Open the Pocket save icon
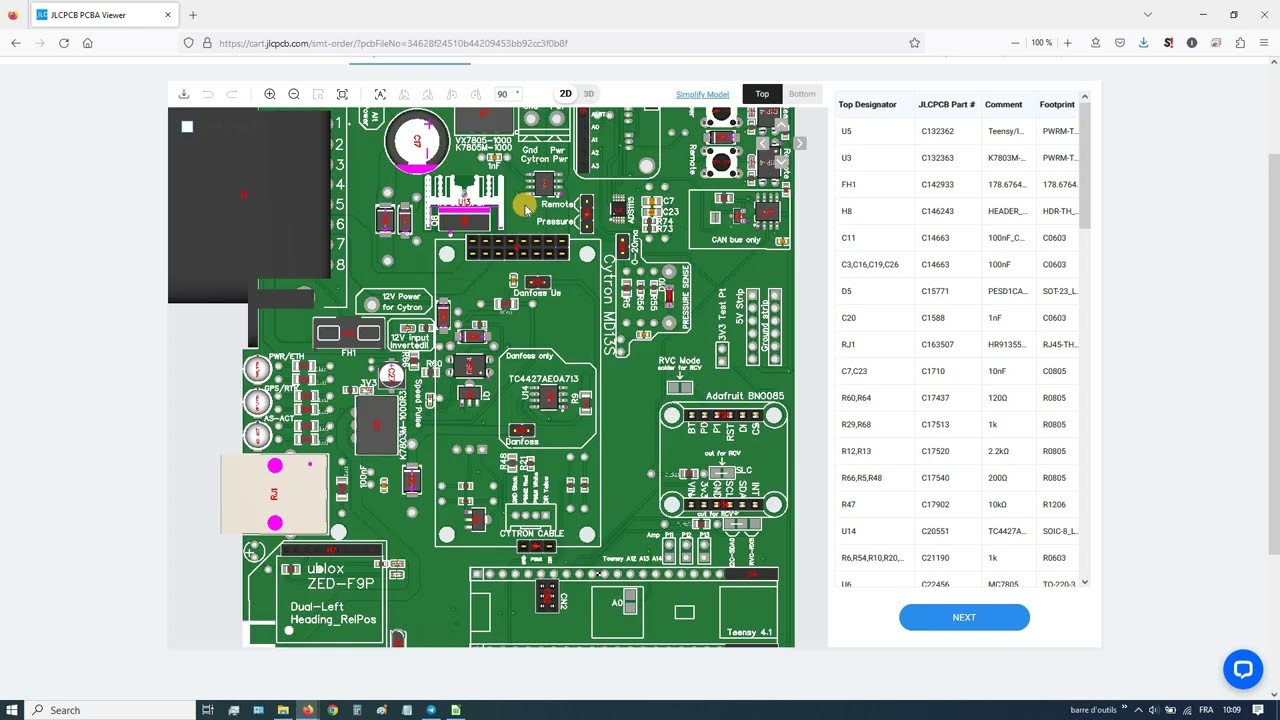Viewport: 1280px width, 720px height. click(x=1119, y=43)
